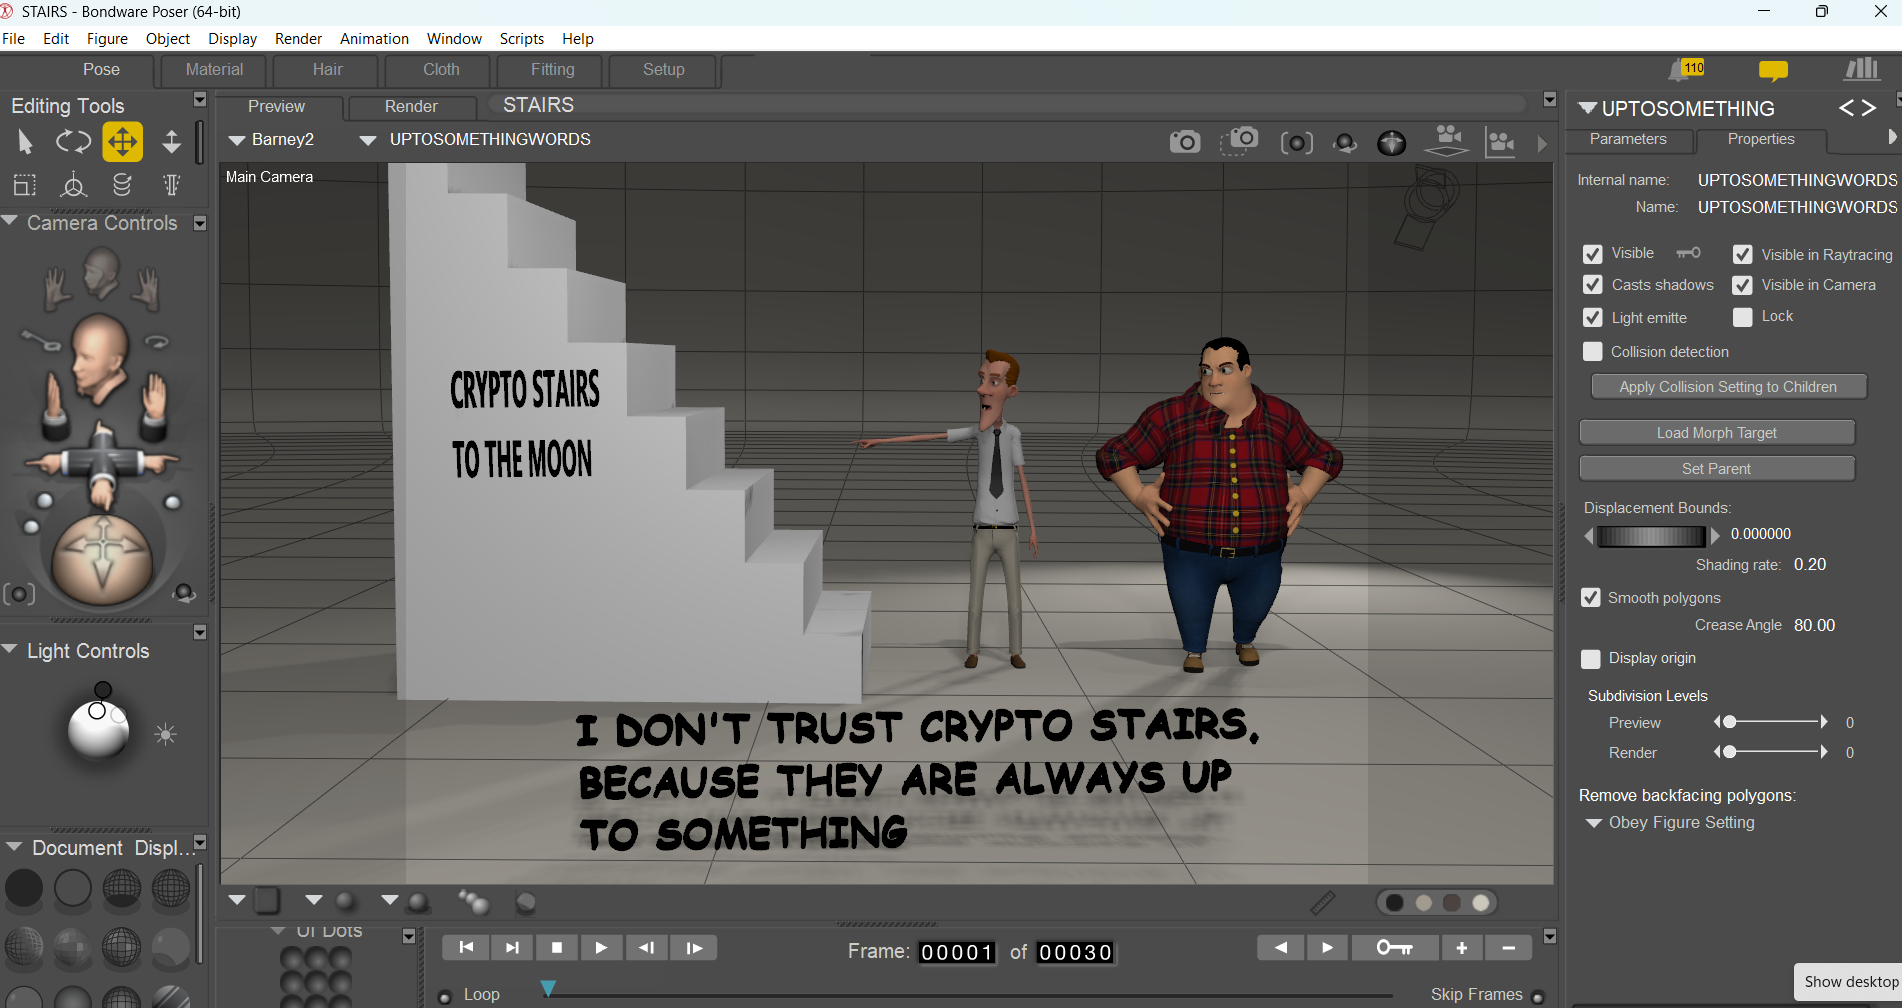Switch to the Parameters tab
The width and height of the screenshot is (1902, 1008).
(x=1628, y=140)
